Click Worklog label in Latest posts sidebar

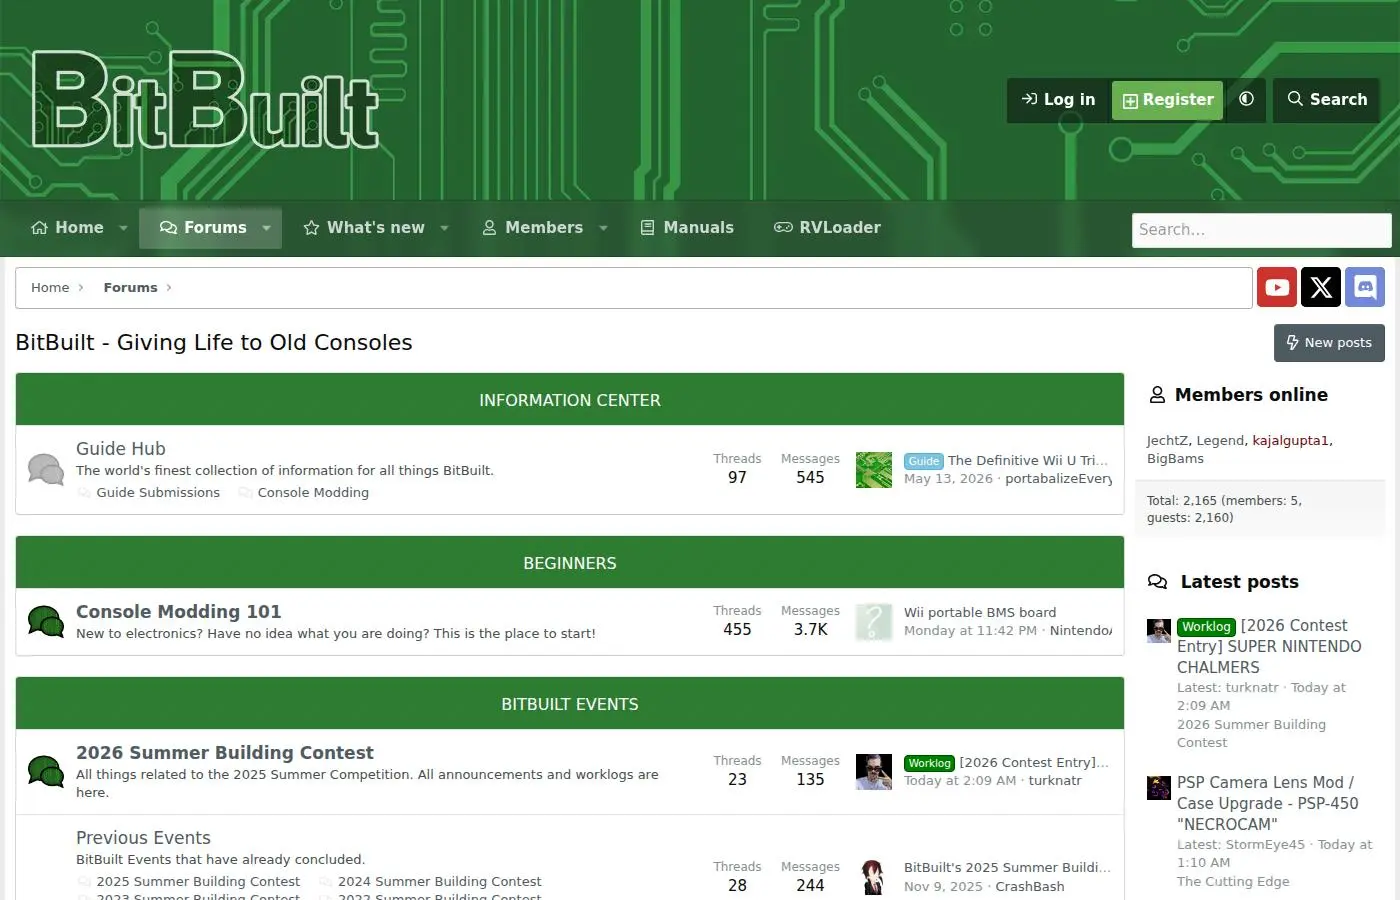tap(1207, 627)
